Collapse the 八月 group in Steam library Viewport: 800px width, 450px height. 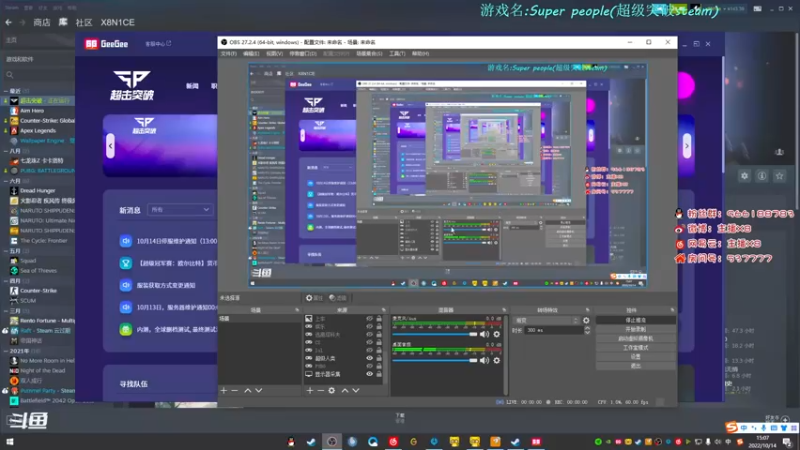coord(6,151)
